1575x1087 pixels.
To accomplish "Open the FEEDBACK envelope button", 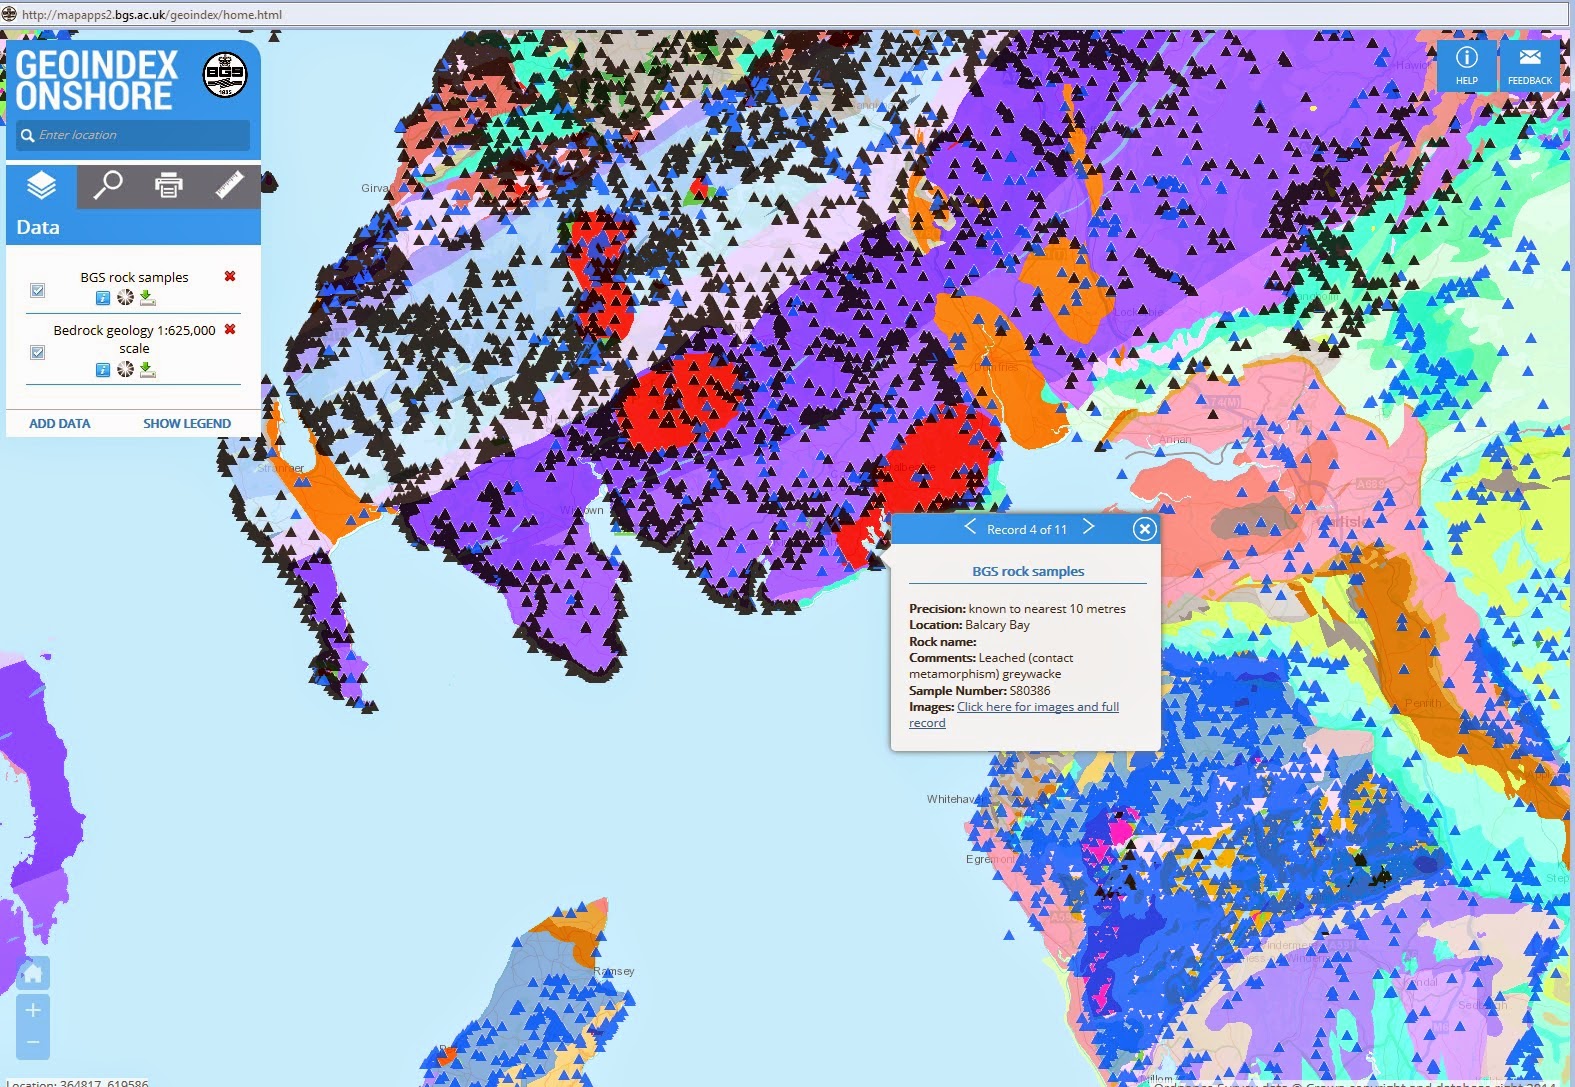I will click(x=1530, y=65).
